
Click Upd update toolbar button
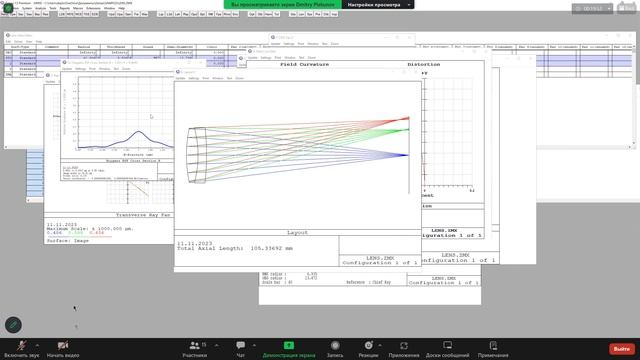point(111,14)
